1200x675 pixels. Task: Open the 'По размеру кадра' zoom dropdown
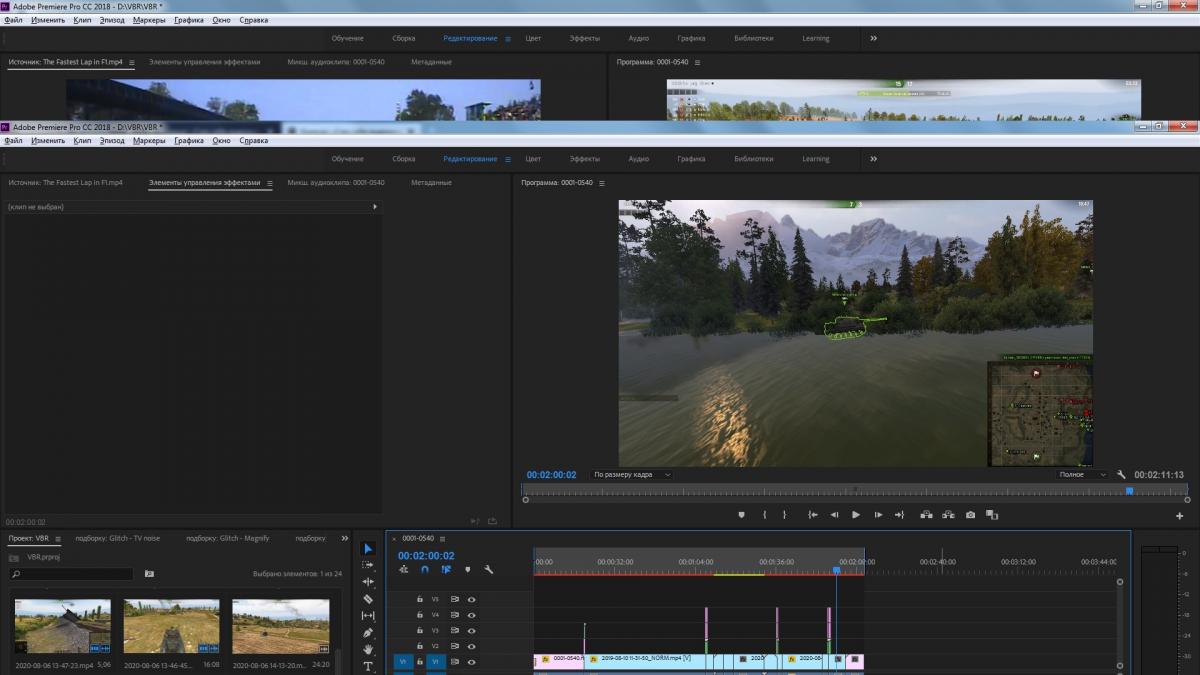pyautogui.click(x=631, y=475)
